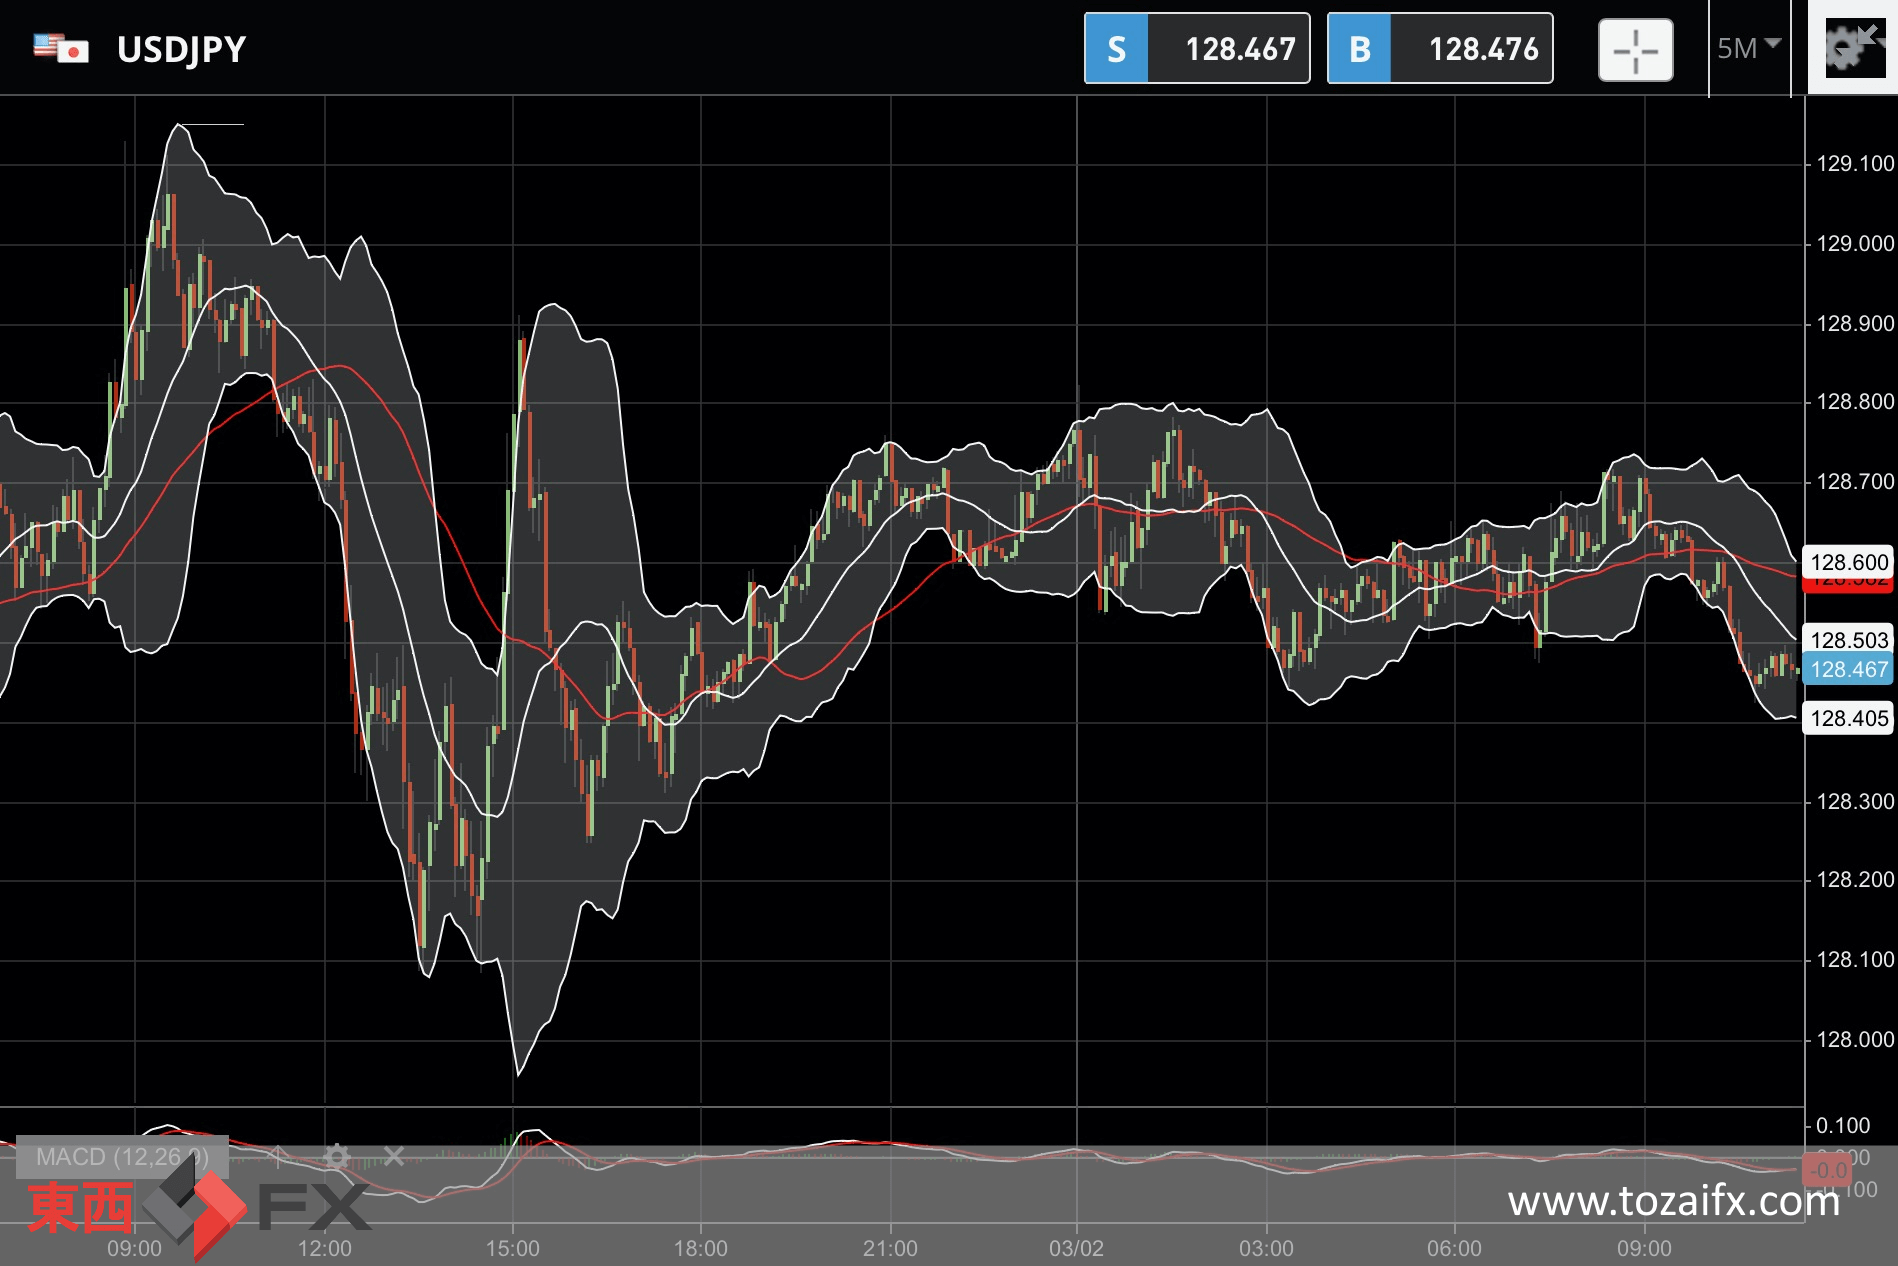Visit the www.tozaifx.com link

click(1674, 1201)
